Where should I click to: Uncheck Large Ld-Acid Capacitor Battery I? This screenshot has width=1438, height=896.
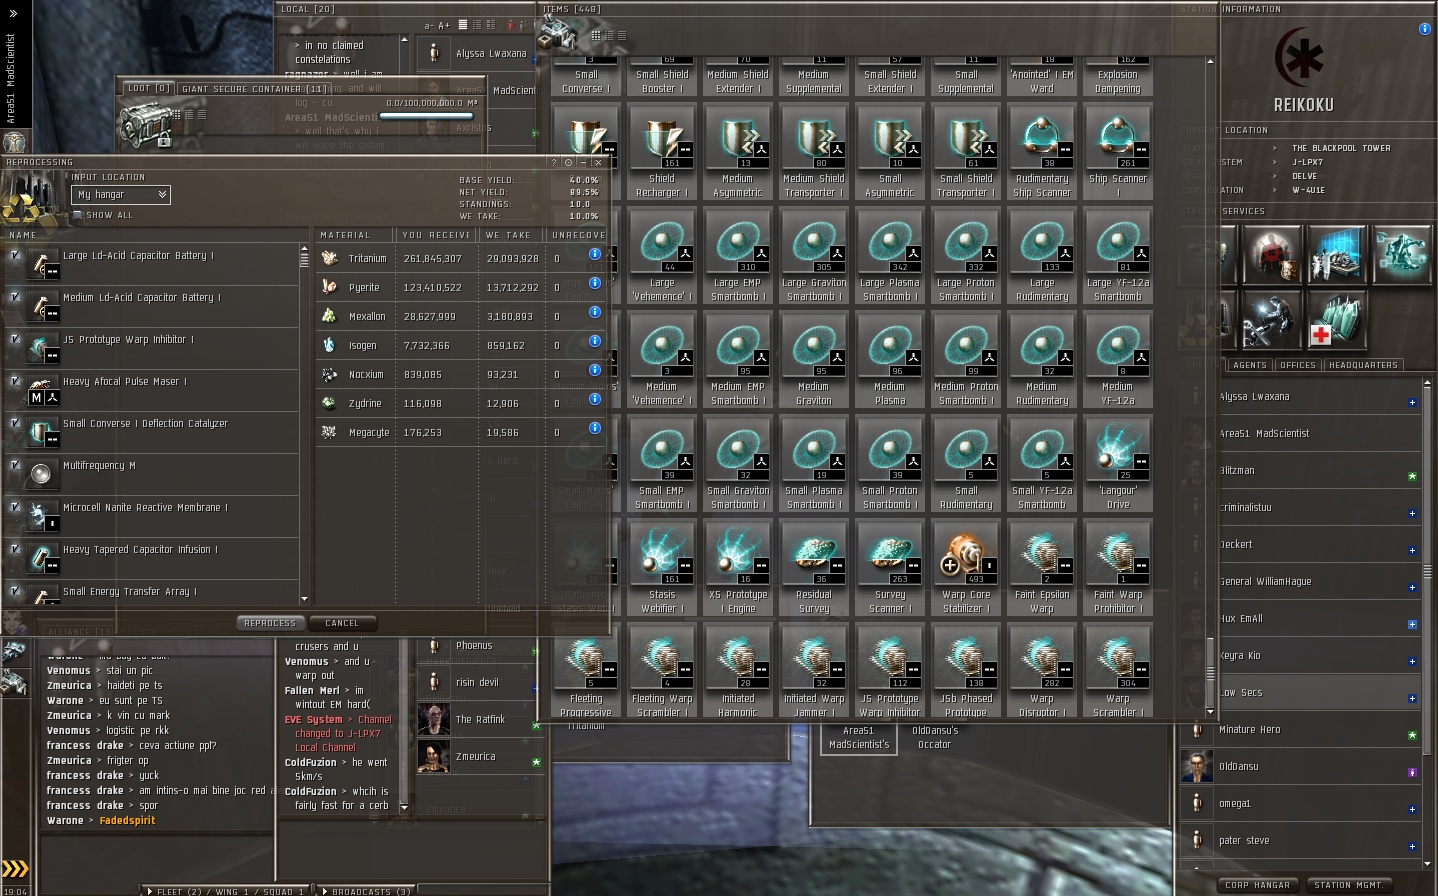15,255
